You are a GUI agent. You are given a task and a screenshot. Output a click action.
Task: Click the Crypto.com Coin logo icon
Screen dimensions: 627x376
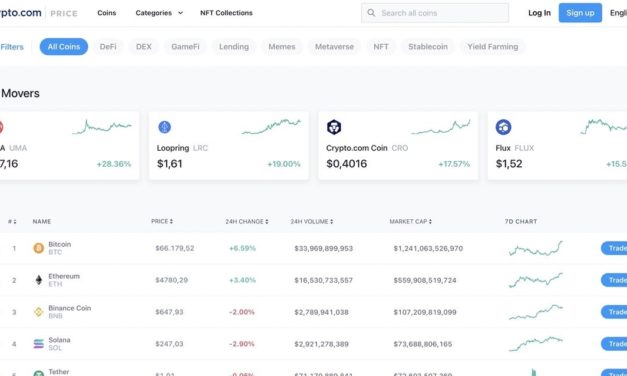[334, 127]
